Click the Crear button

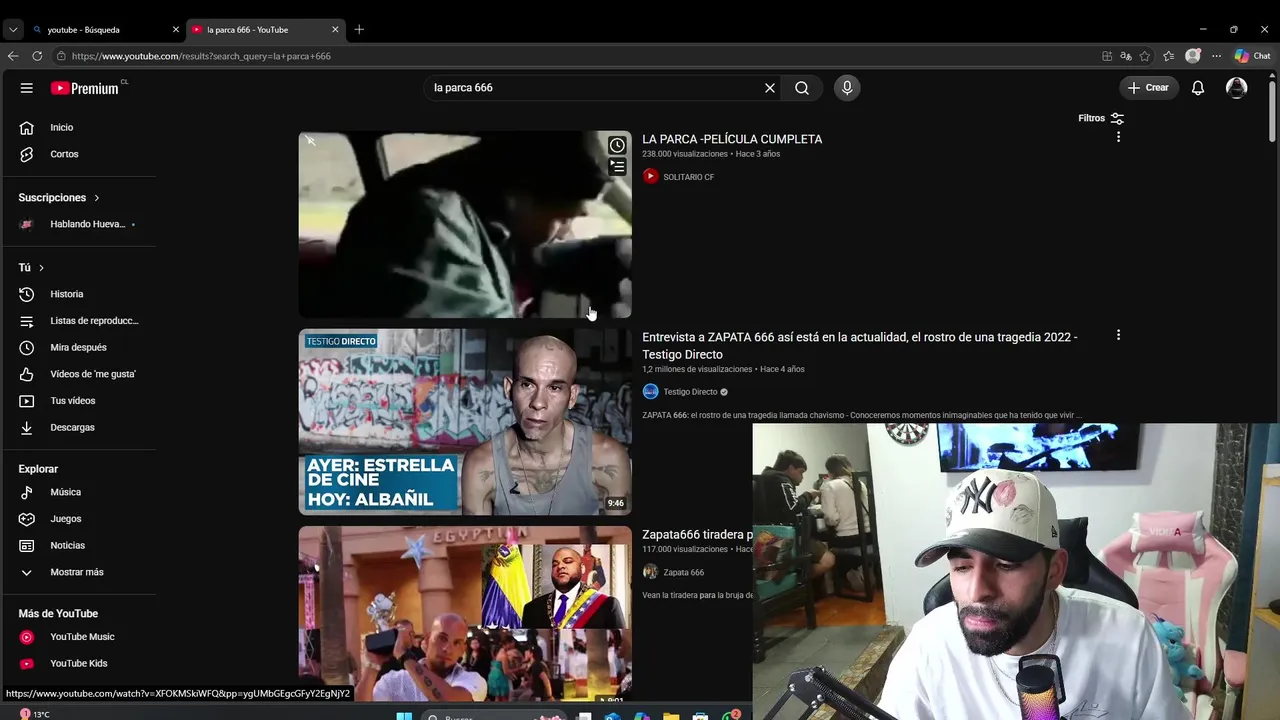point(1148,88)
